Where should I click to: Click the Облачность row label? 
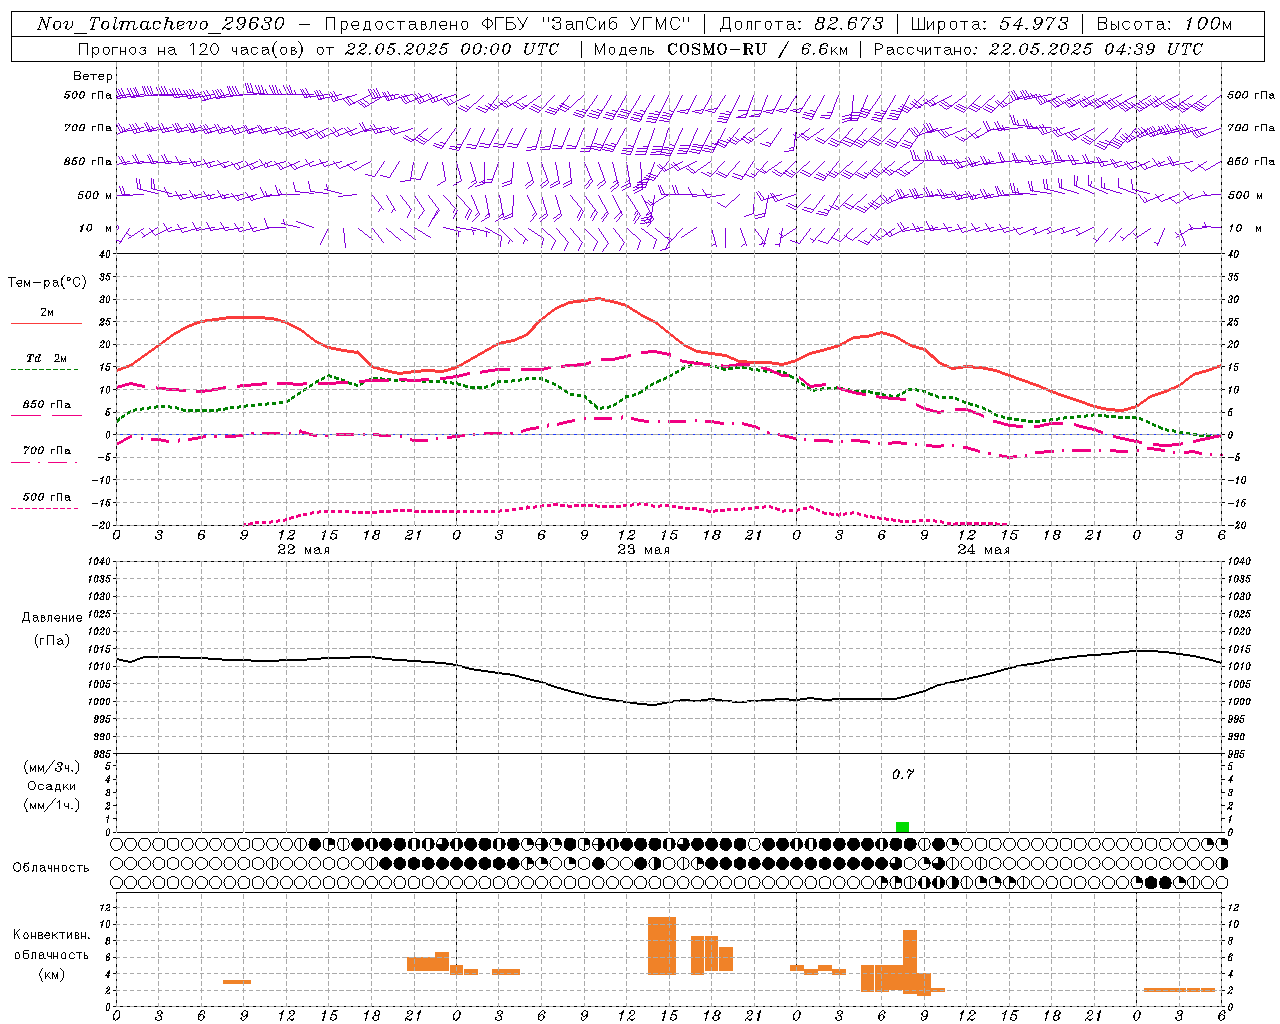51,867
